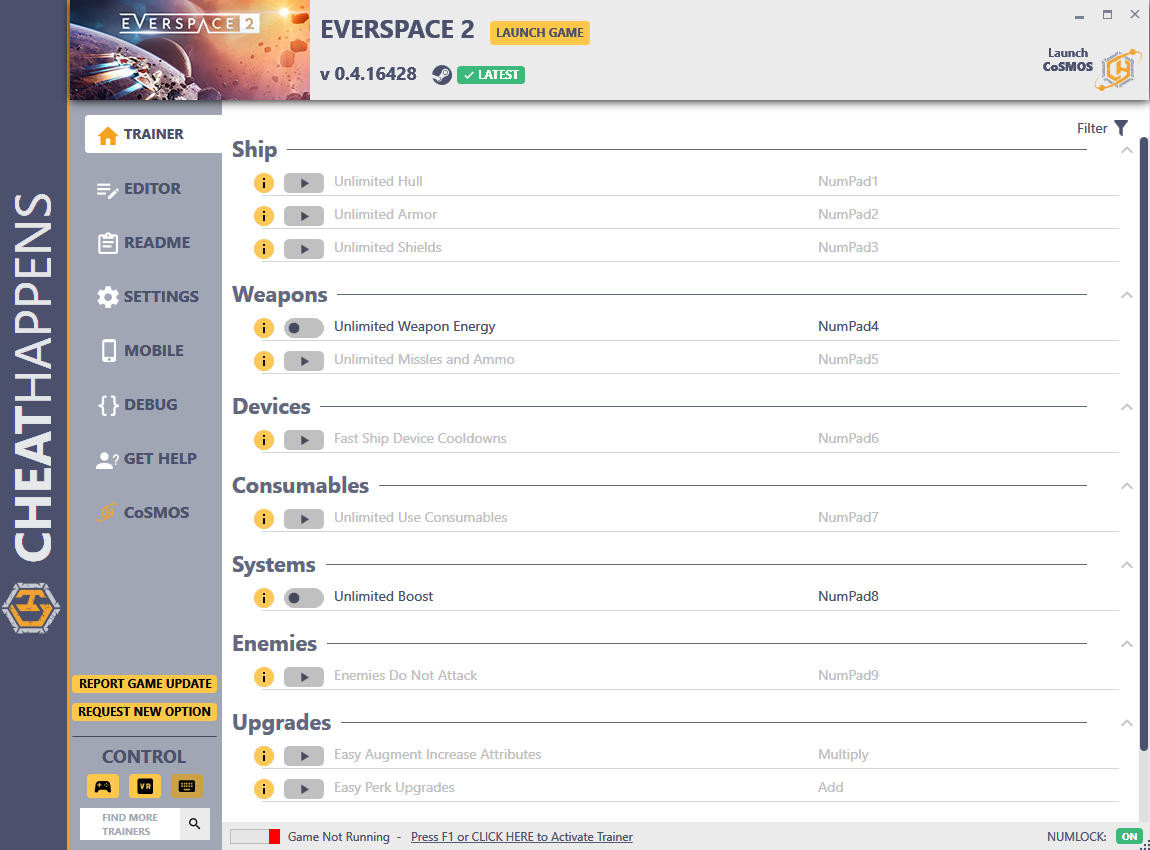Open the Trainer tab
This screenshot has width=1150, height=850.
(x=153, y=134)
